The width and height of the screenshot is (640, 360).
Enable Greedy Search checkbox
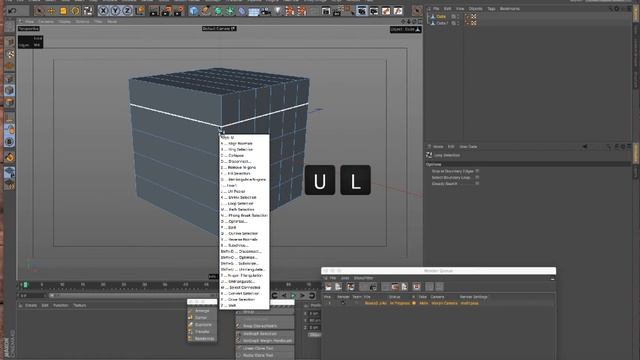[477, 184]
